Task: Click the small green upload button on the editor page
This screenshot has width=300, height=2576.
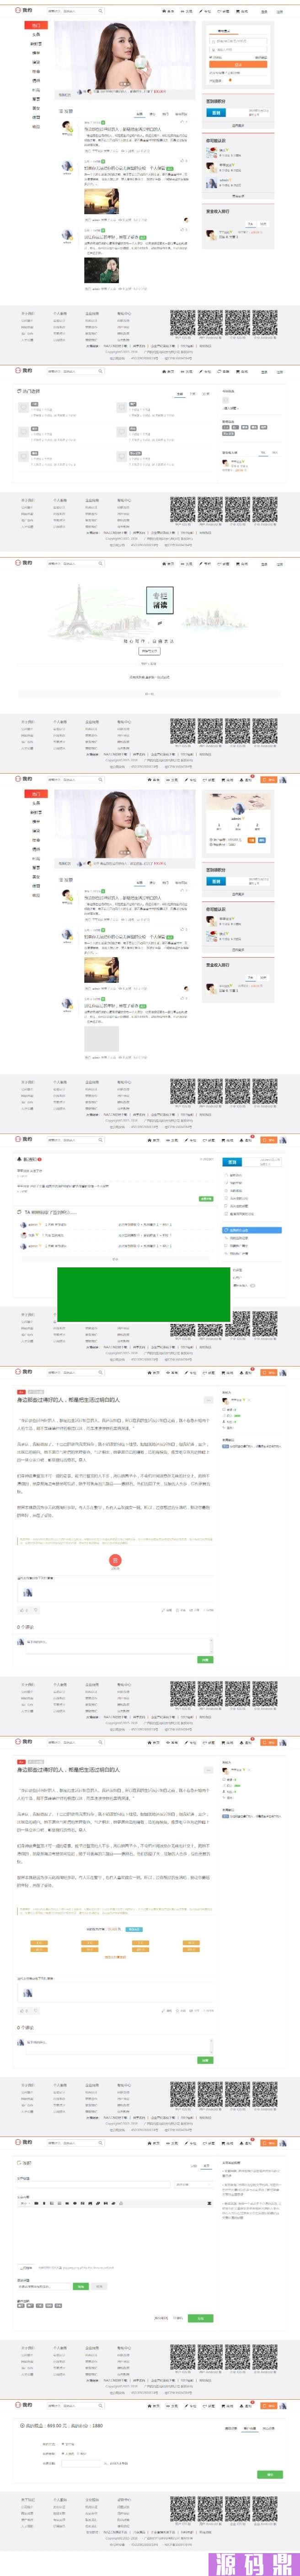Action: point(82,2286)
